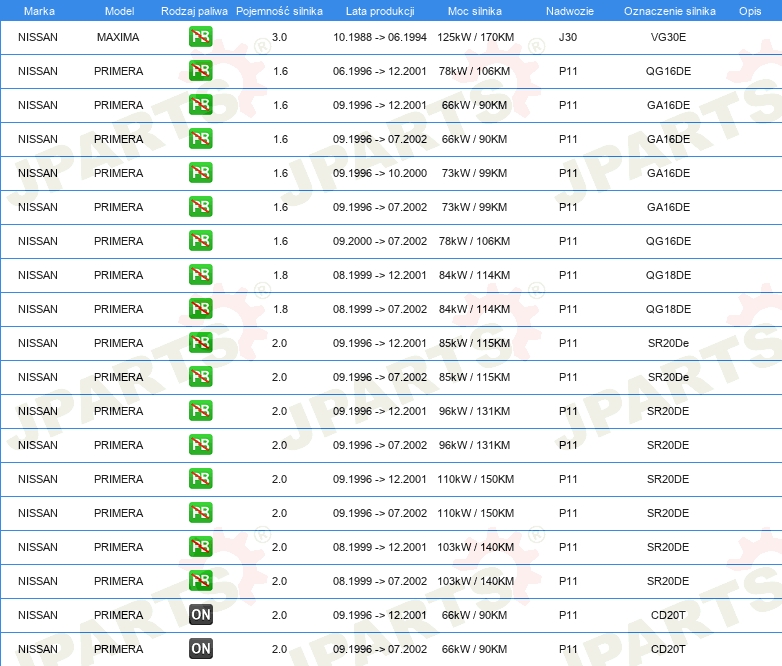Viewport: 782px width, 666px height.
Task: Click the petrol icon for PRIMERA QG16DE 06.1996
Action: (200, 71)
